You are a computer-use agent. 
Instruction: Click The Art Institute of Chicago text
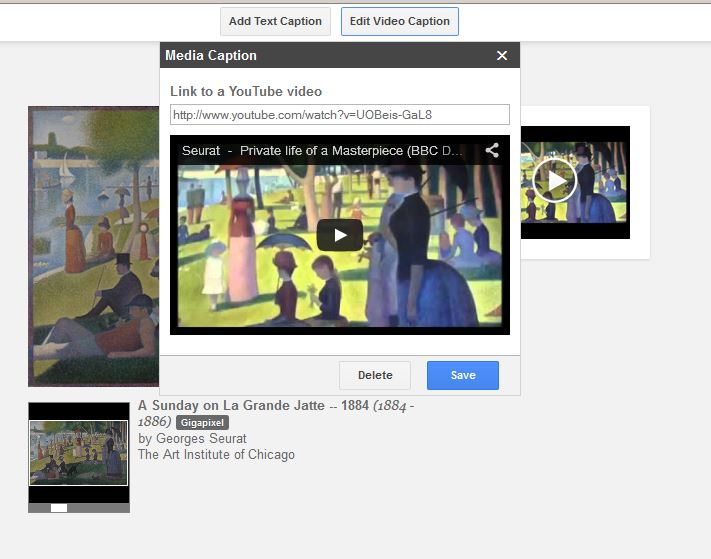coord(216,454)
